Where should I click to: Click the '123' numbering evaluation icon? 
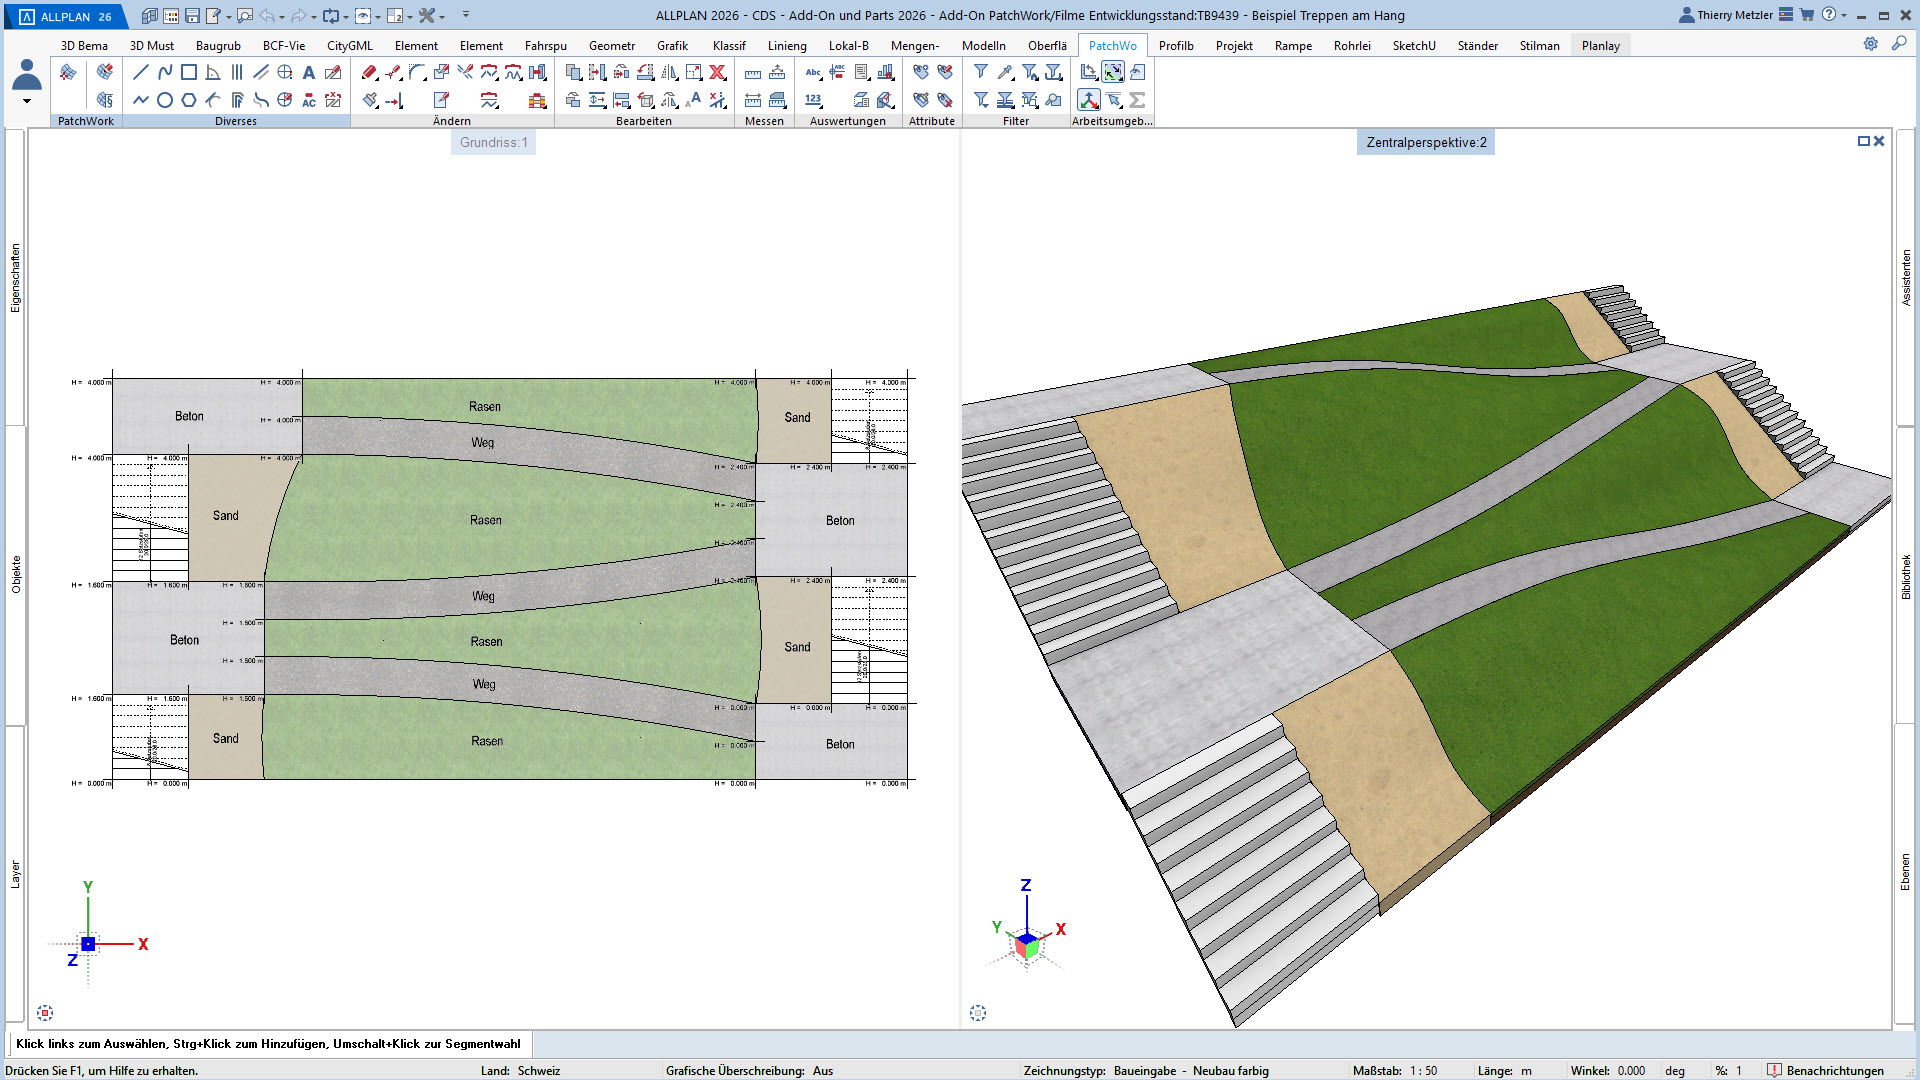[813, 100]
